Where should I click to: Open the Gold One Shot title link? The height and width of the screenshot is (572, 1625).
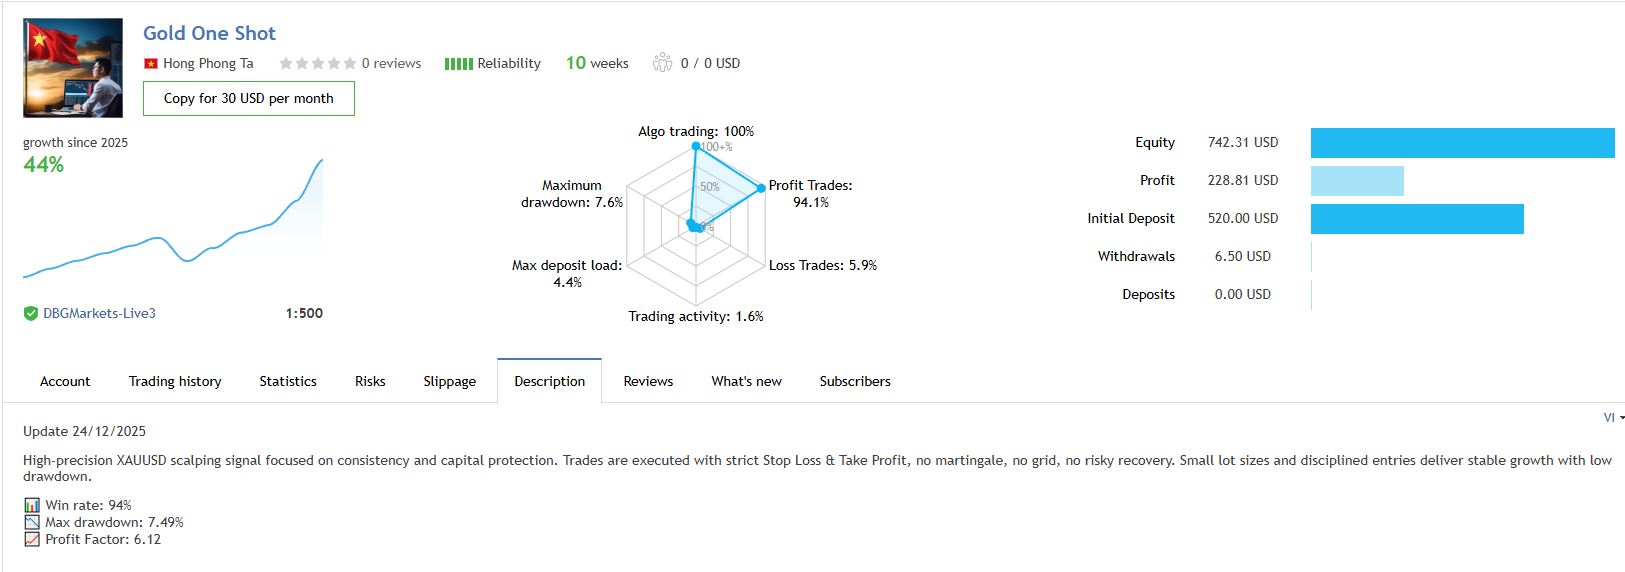[x=209, y=33]
